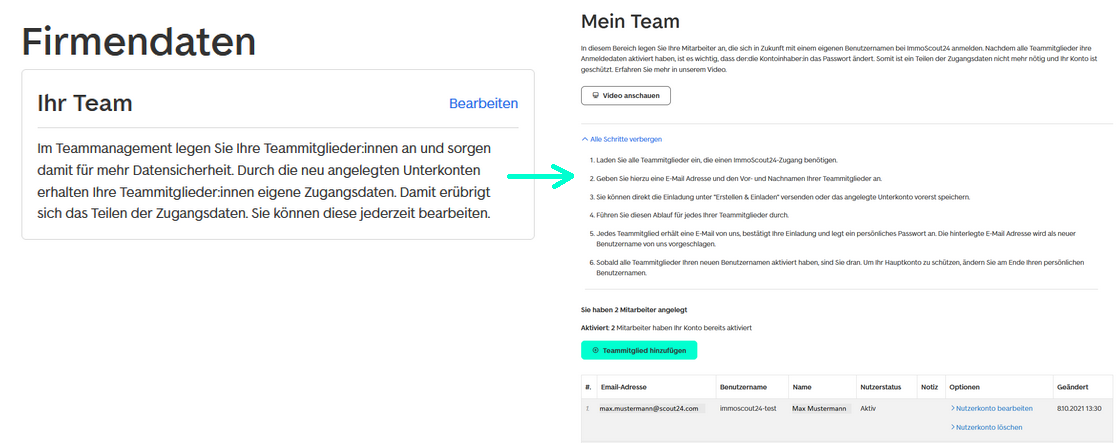The height and width of the screenshot is (443, 1116).
Task: Click the Email-Adresse column header
Action: click(626, 387)
